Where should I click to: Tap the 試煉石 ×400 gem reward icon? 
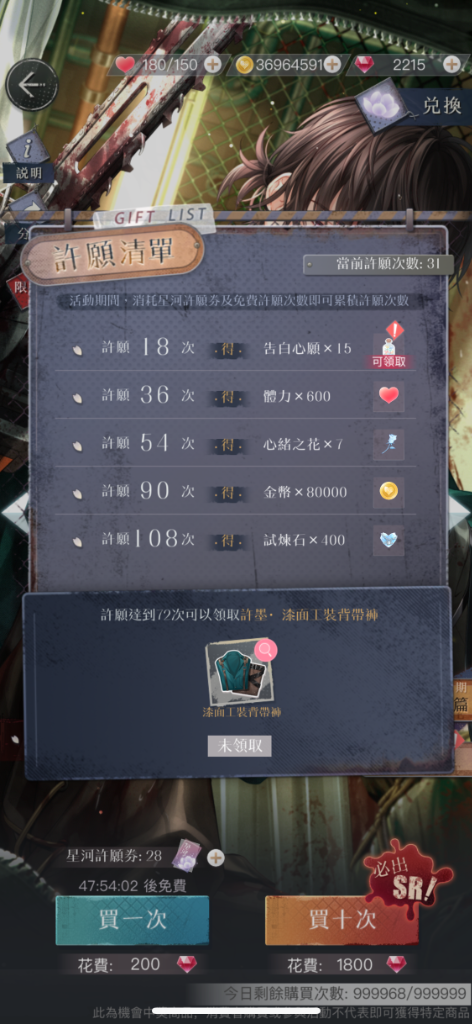[x=388, y=540]
